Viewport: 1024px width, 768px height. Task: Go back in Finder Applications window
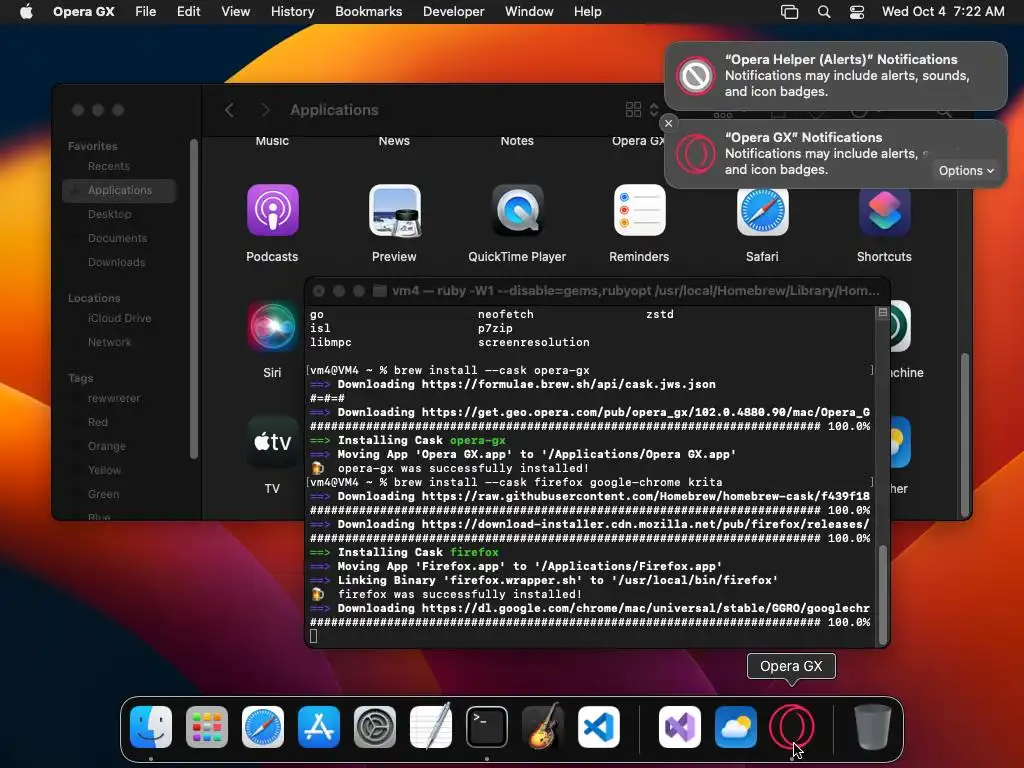[229, 110]
